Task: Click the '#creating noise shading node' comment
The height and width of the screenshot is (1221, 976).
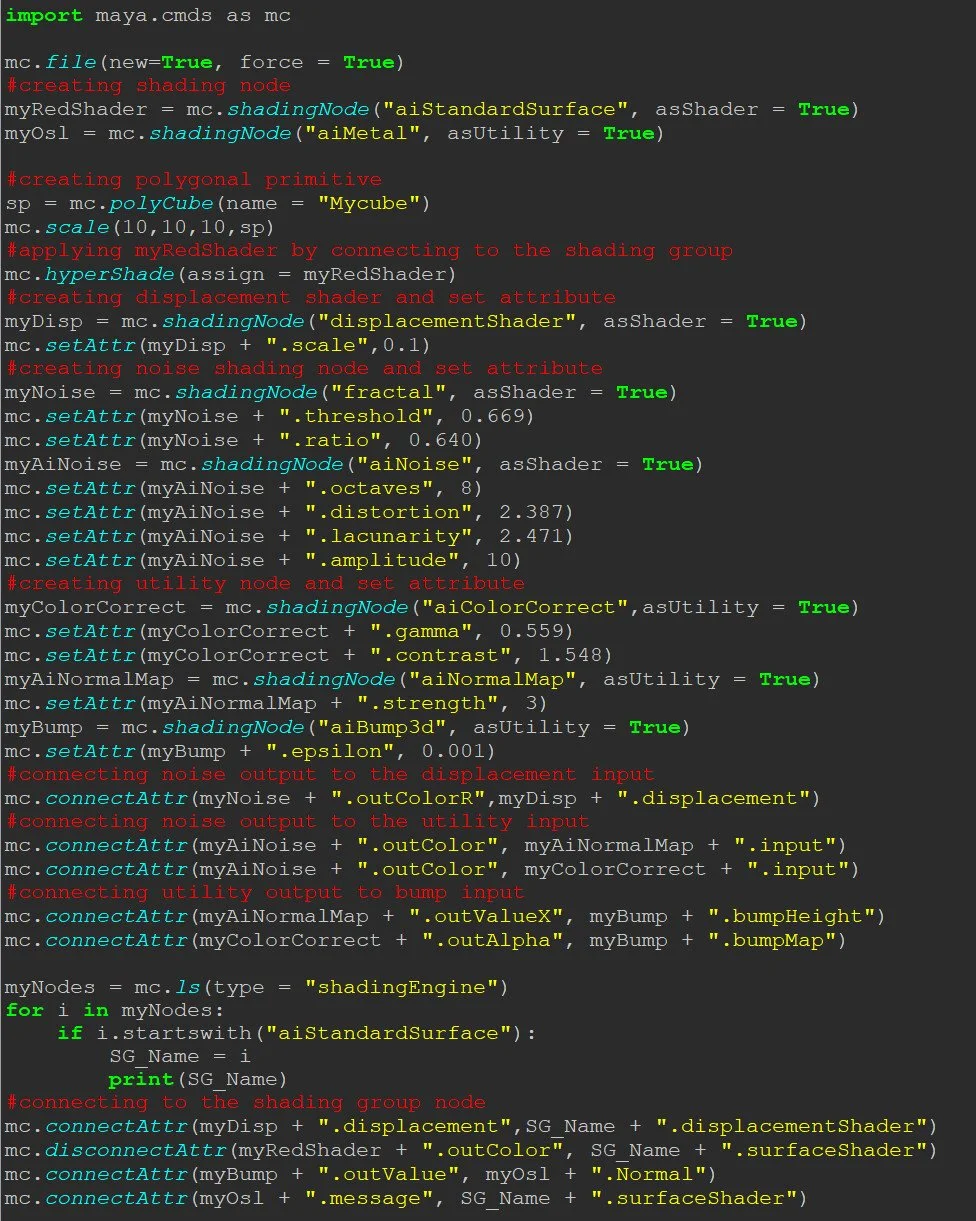Action: point(304,369)
